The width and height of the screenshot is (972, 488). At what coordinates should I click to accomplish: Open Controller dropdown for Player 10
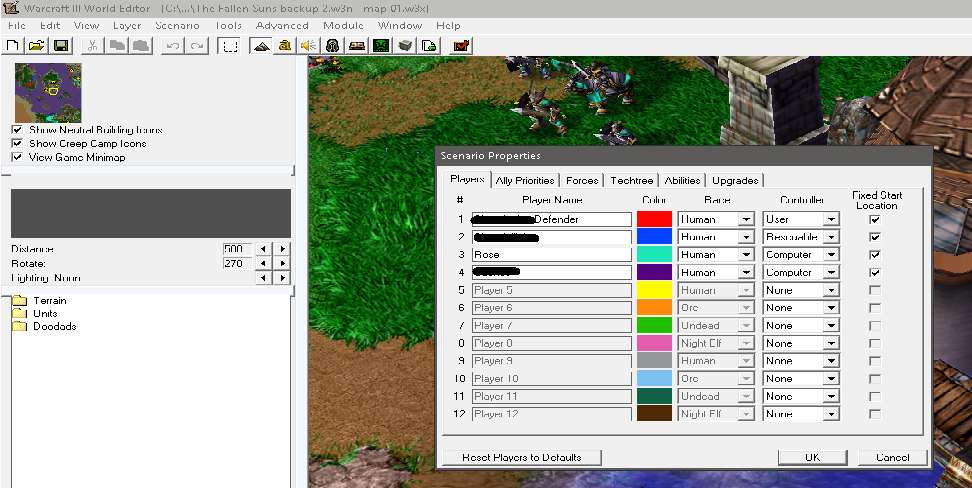[x=831, y=378]
